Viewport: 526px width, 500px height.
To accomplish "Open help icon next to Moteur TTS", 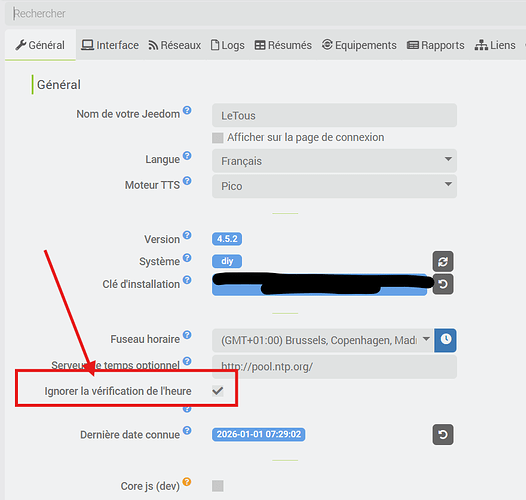I will coord(187,181).
